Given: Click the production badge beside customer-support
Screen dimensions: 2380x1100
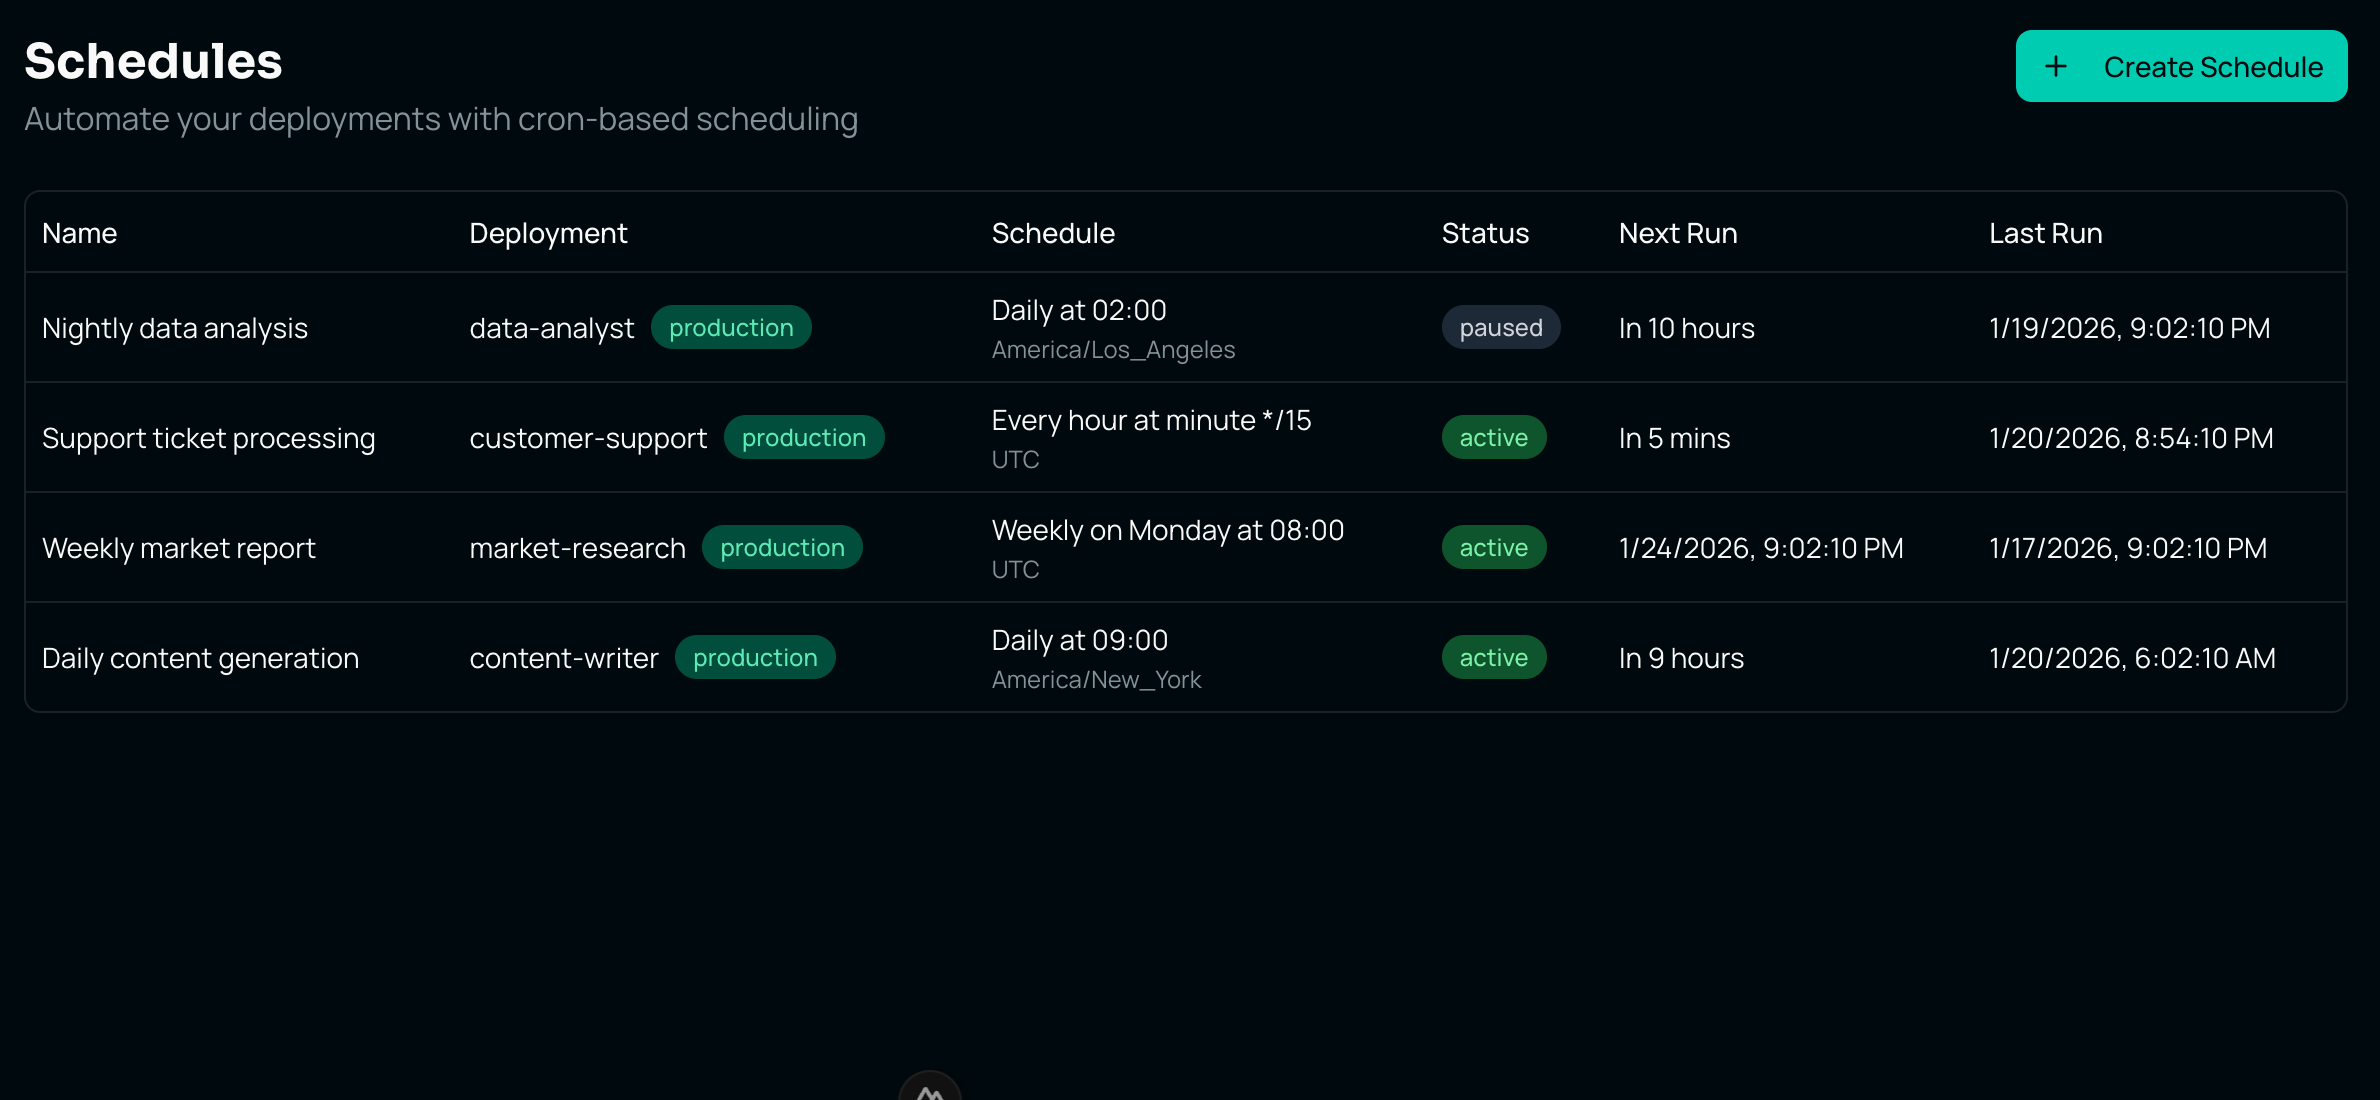Looking at the screenshot, I should click(x=805, y=437).
